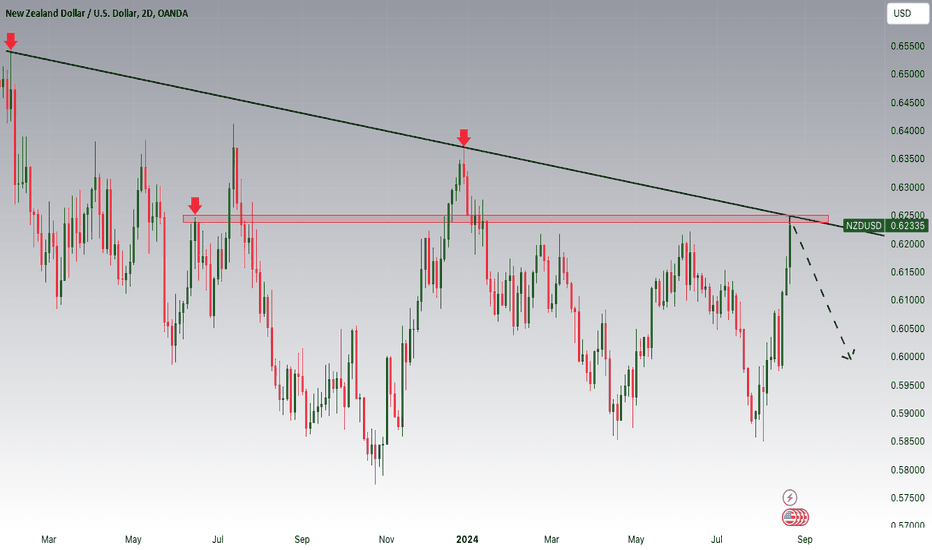The height and width of the screenshot is (550, 932).
Task: Click the 0.58000 price axis label
Action: click(x=907, y=470)
